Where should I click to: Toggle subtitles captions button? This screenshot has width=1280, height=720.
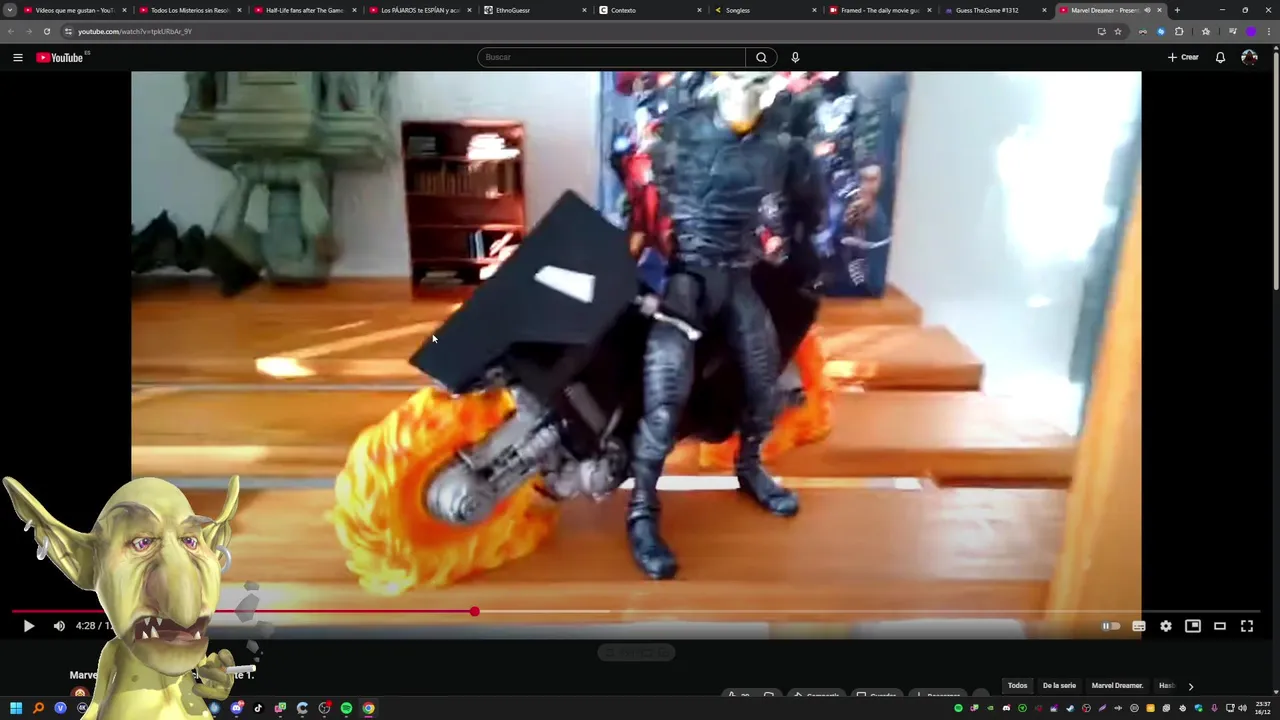[x=1139, y=626]
